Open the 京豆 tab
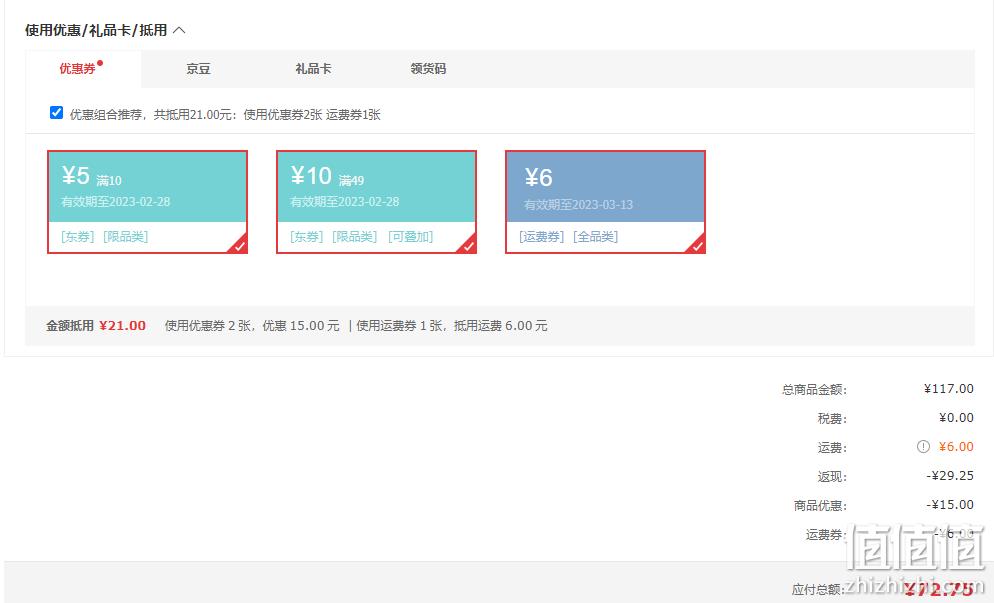This screenshot has width=994, height=603. (198, 68)
